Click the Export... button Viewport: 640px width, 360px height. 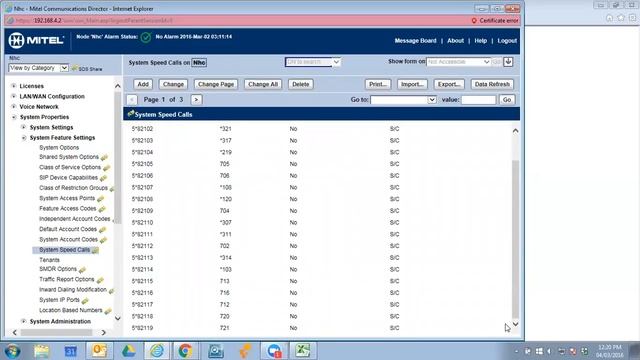click(x=449, y=84)
